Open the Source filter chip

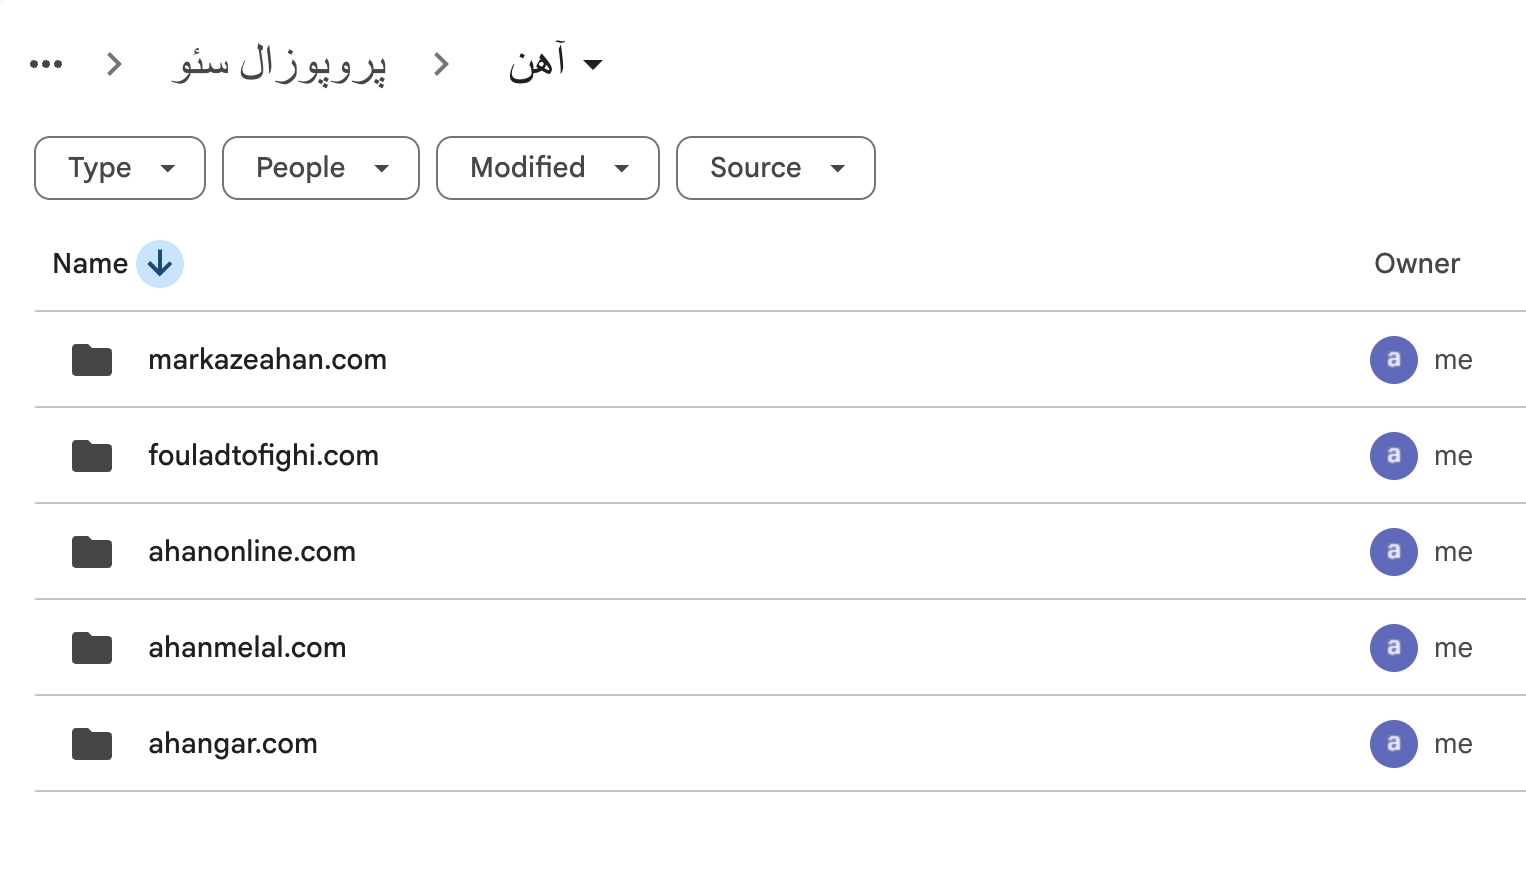click(775, 168)
